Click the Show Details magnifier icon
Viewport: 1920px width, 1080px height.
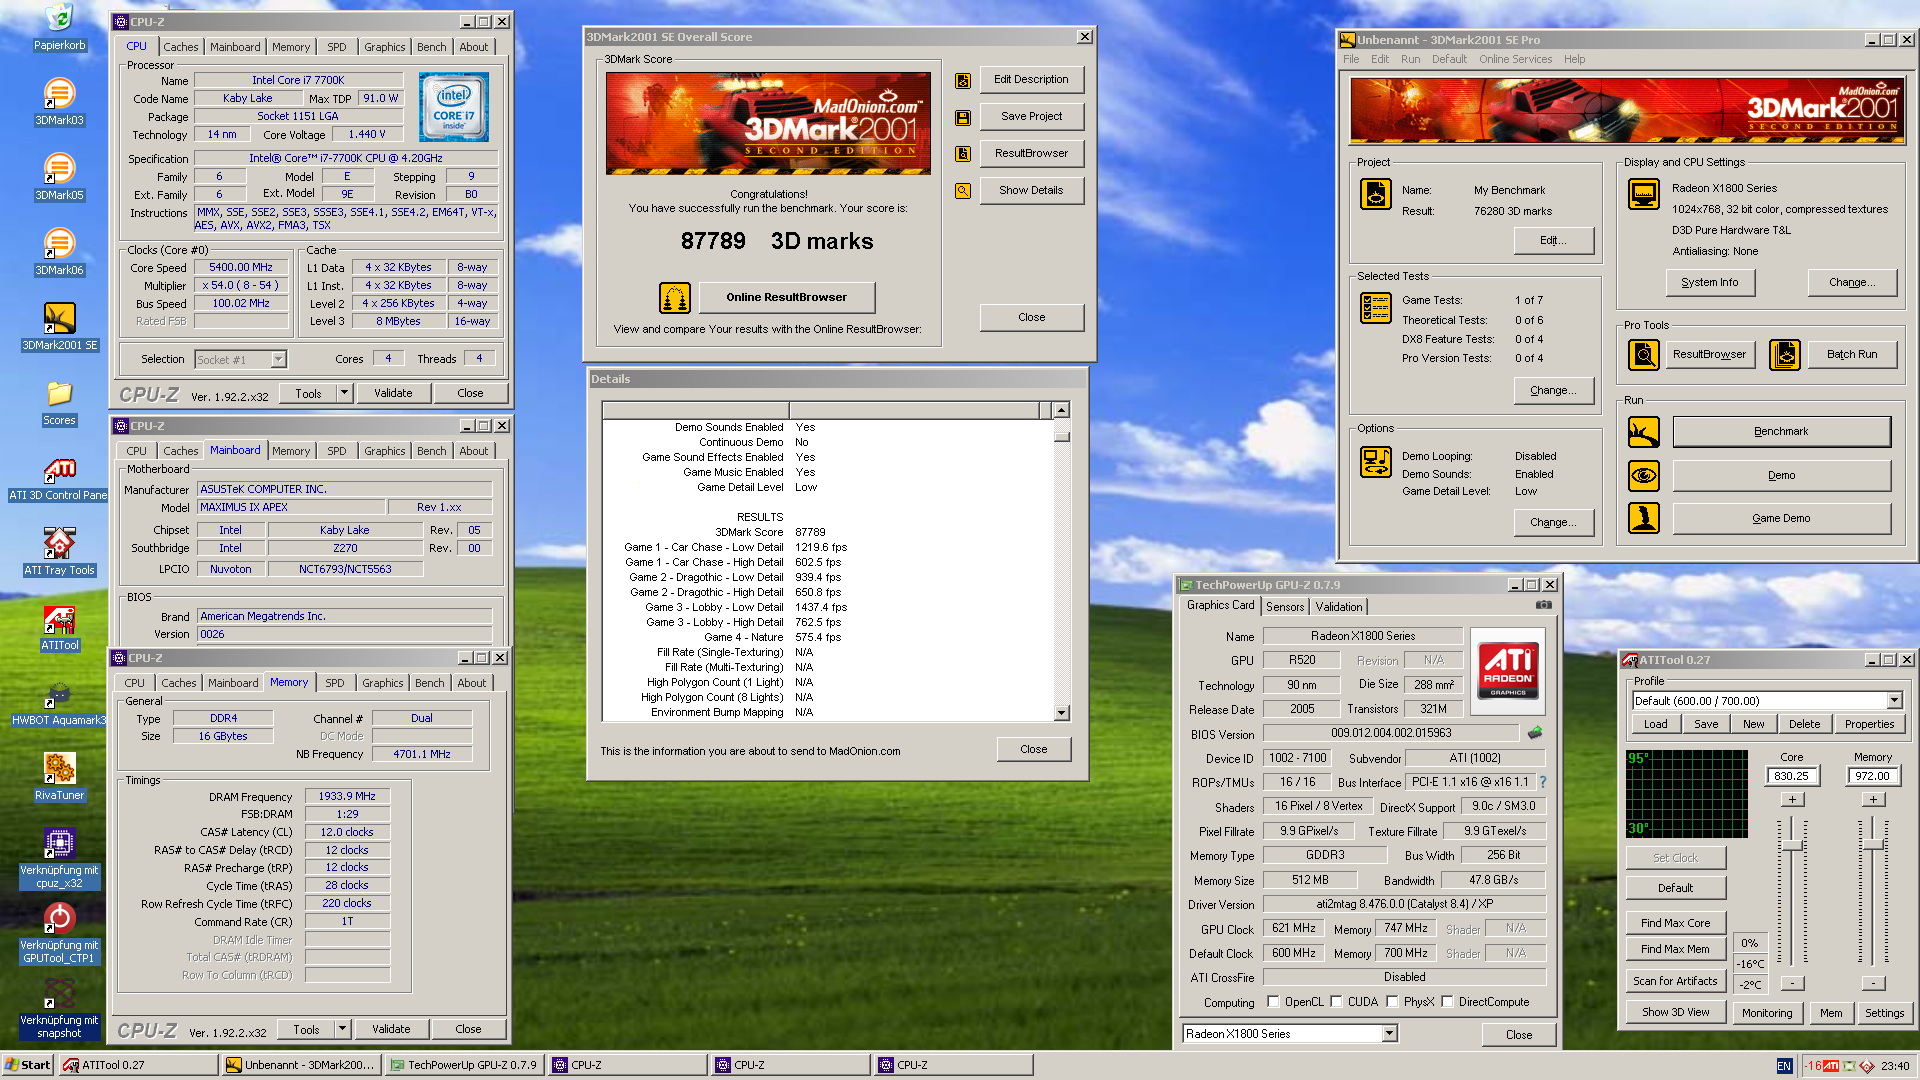[963, 191]
